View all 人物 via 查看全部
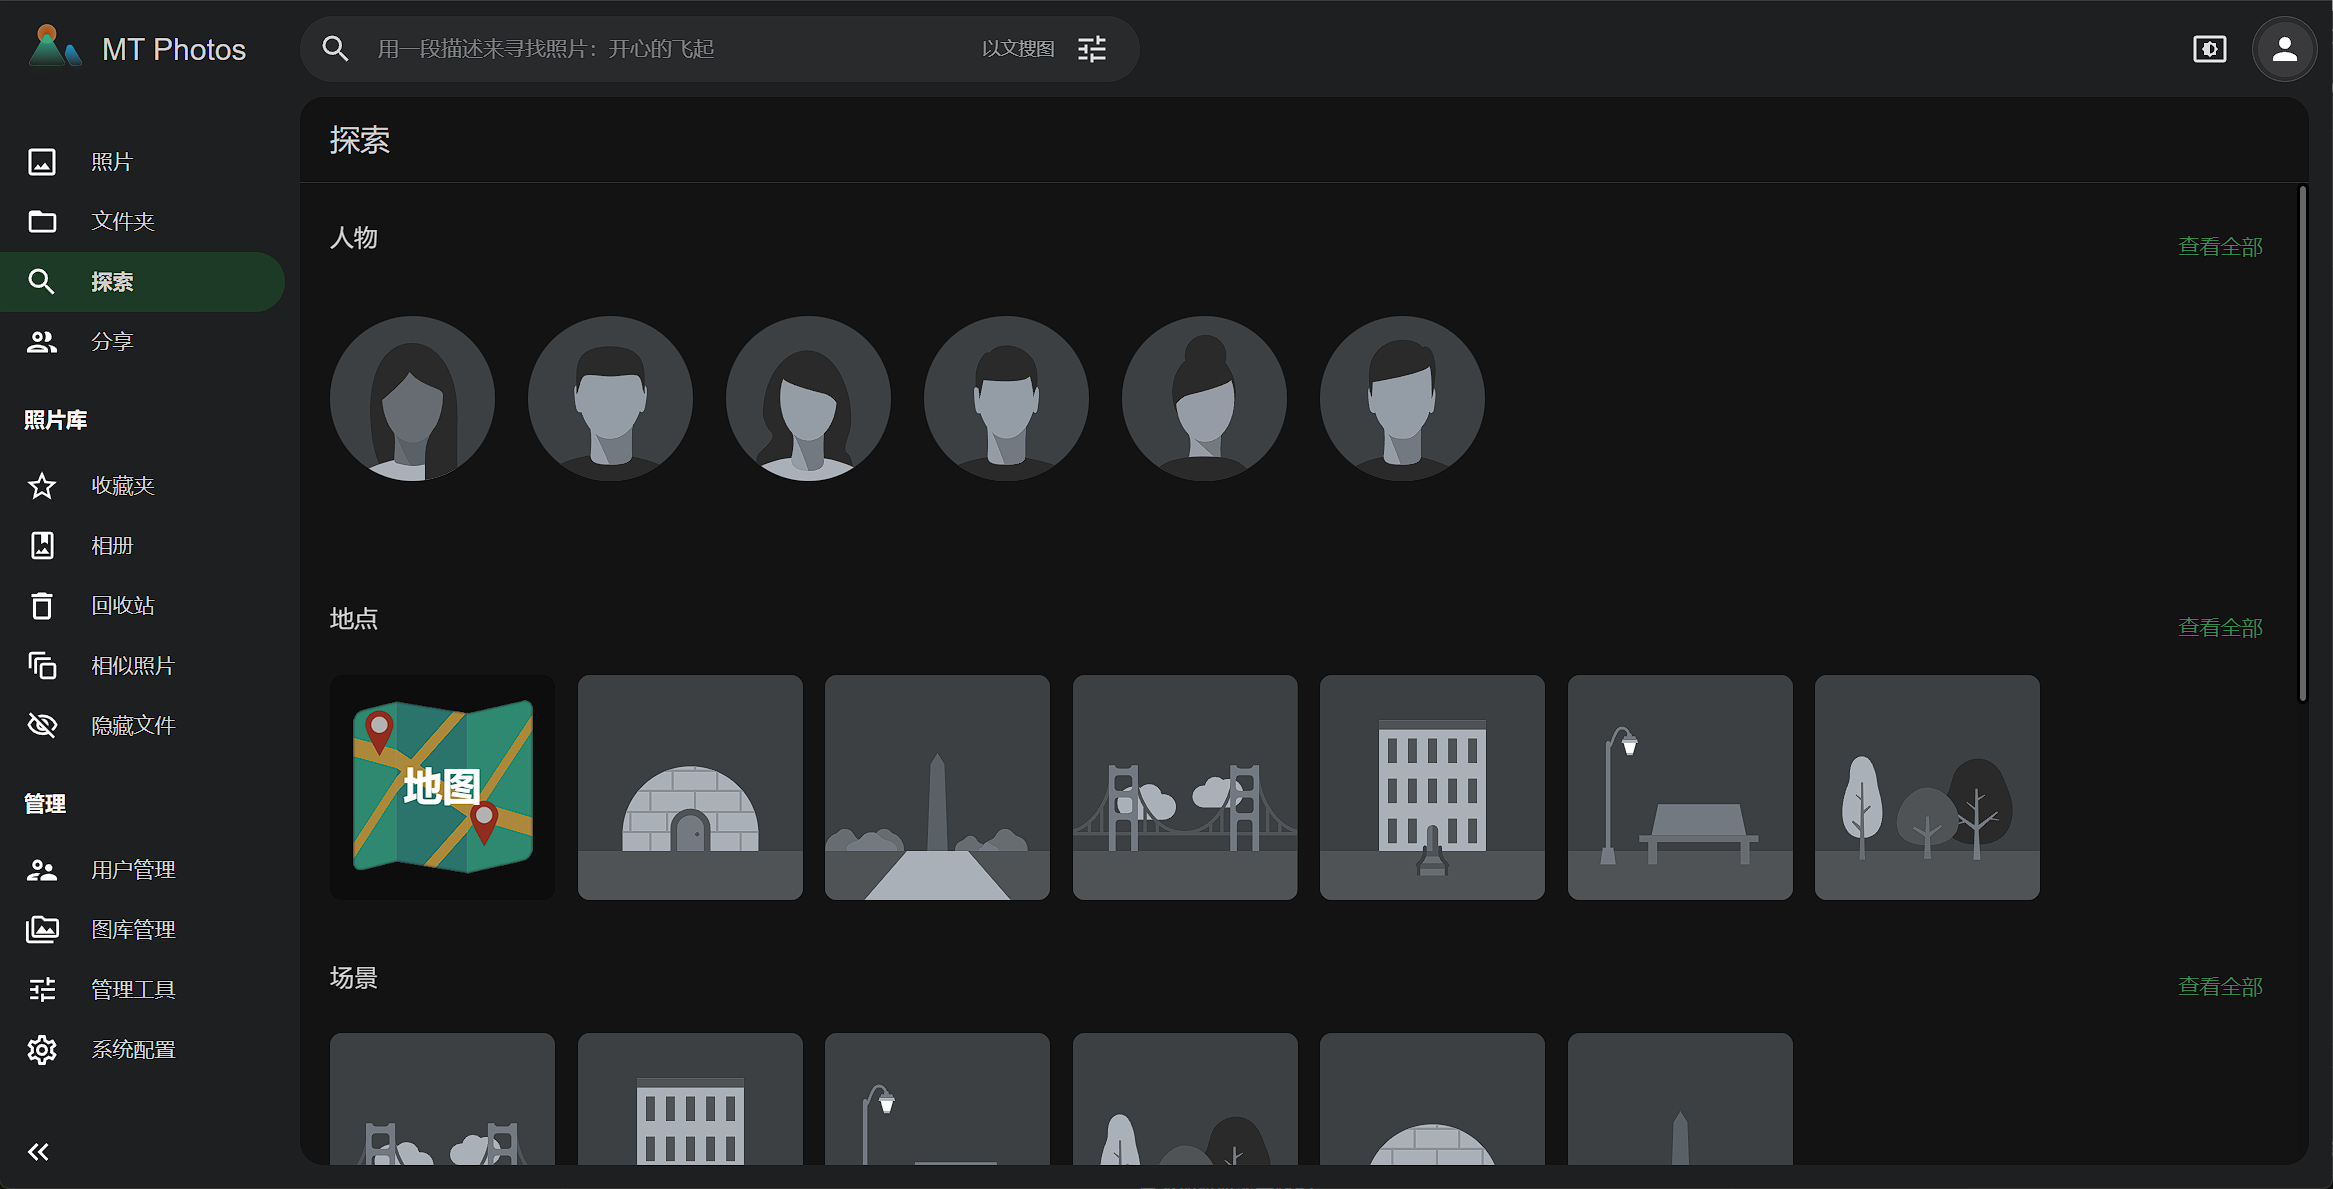The height and width of the screenshot is (1189, 2333). point(2220,247)
